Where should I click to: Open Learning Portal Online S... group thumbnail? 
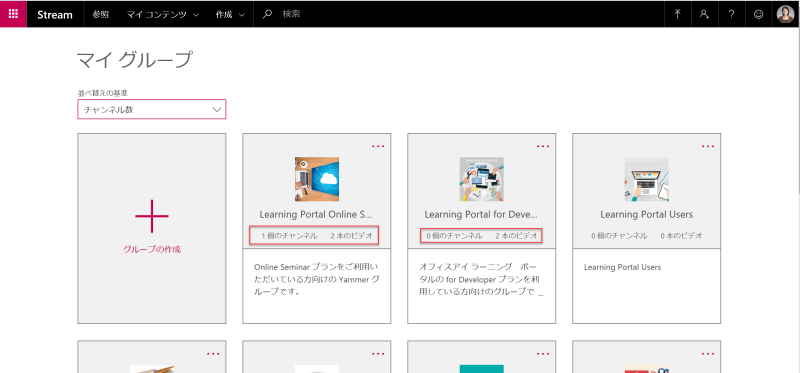[317, 179]
